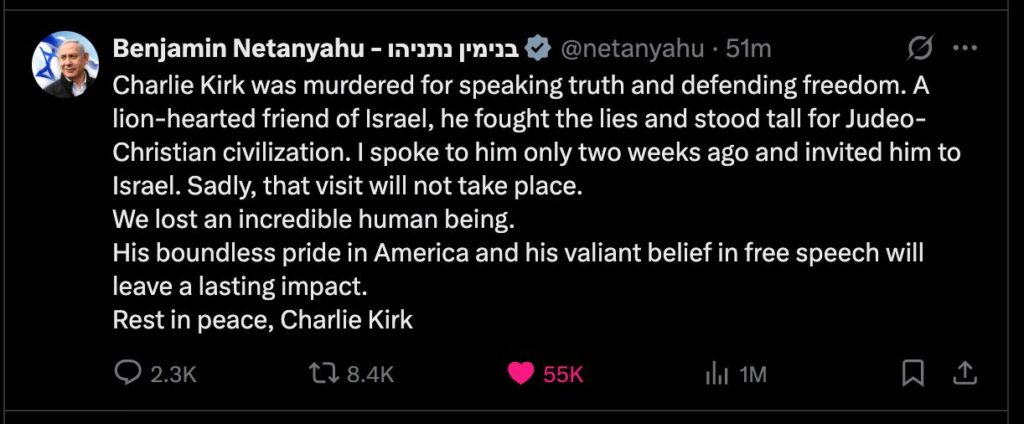
Task: Click the 55K likes count
Action: (563, 374)
